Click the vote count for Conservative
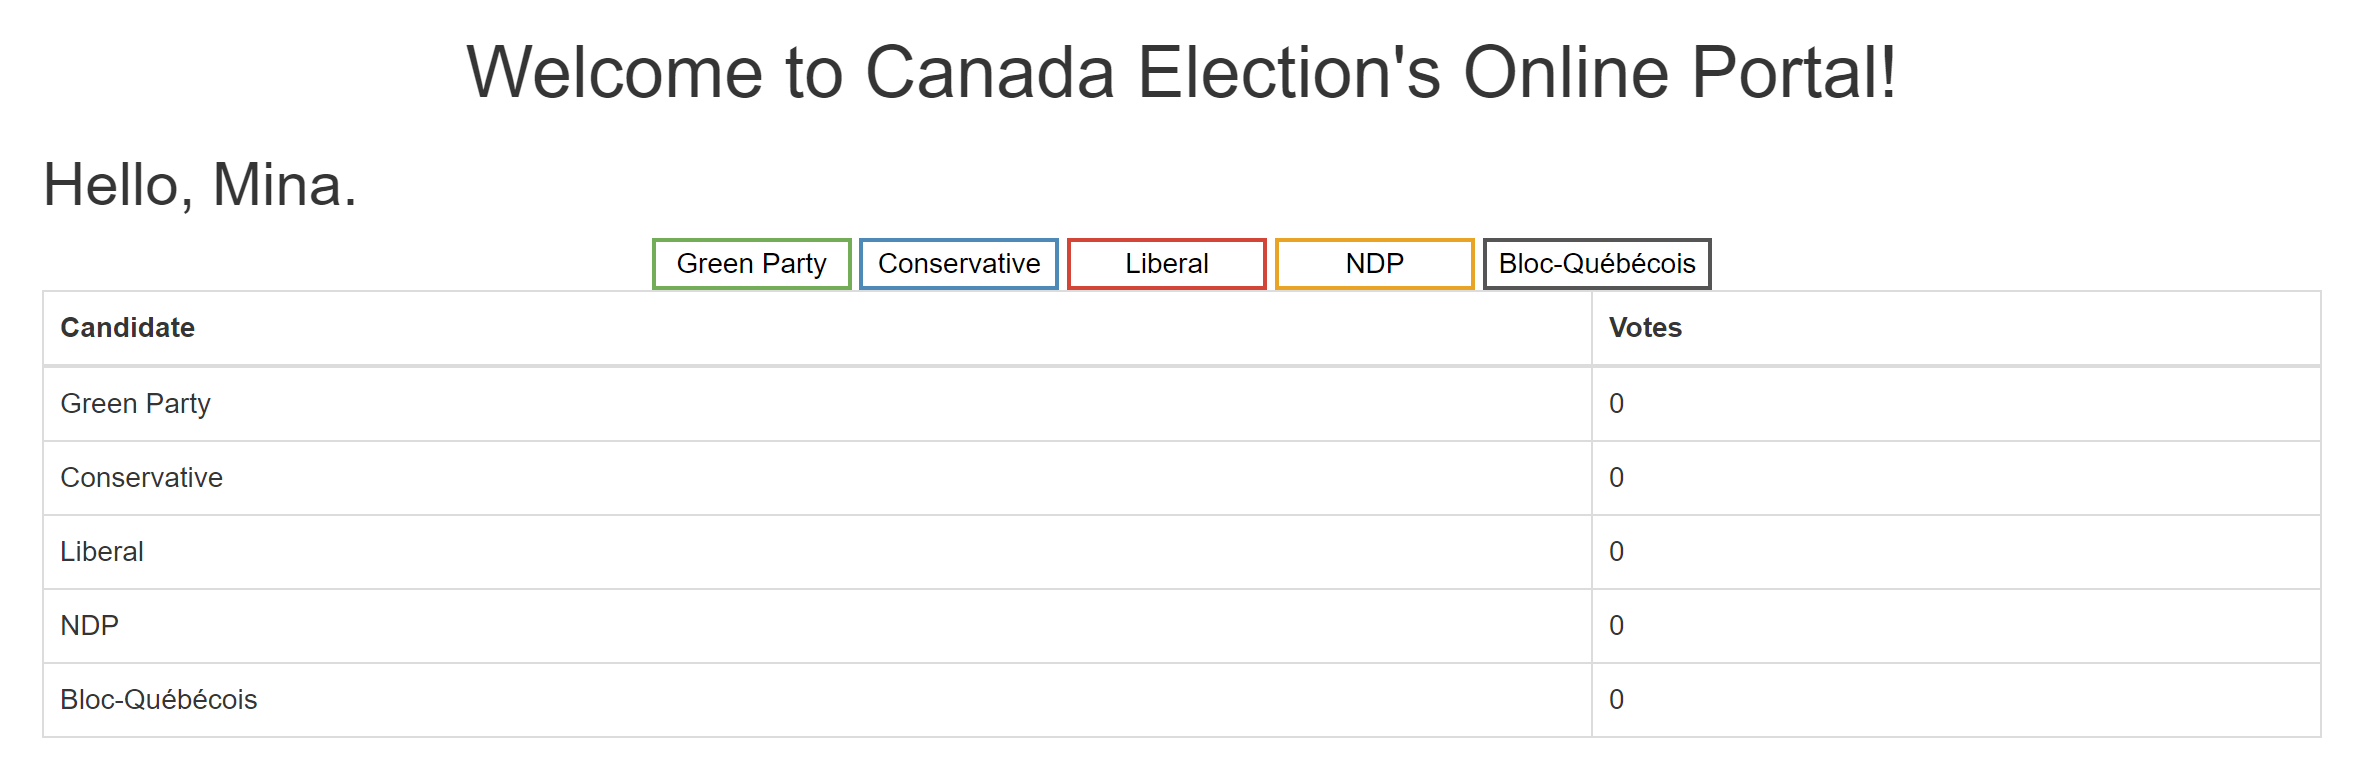Screen dimensions: 2363x777 1956,478
